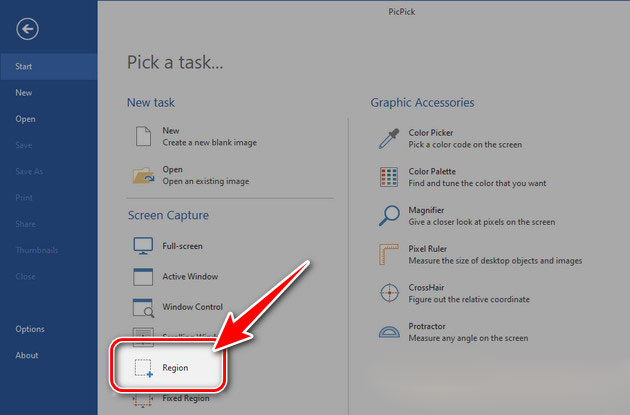630x415 pixels.
Task: Select Close in the sidebar
Action: 25,276
